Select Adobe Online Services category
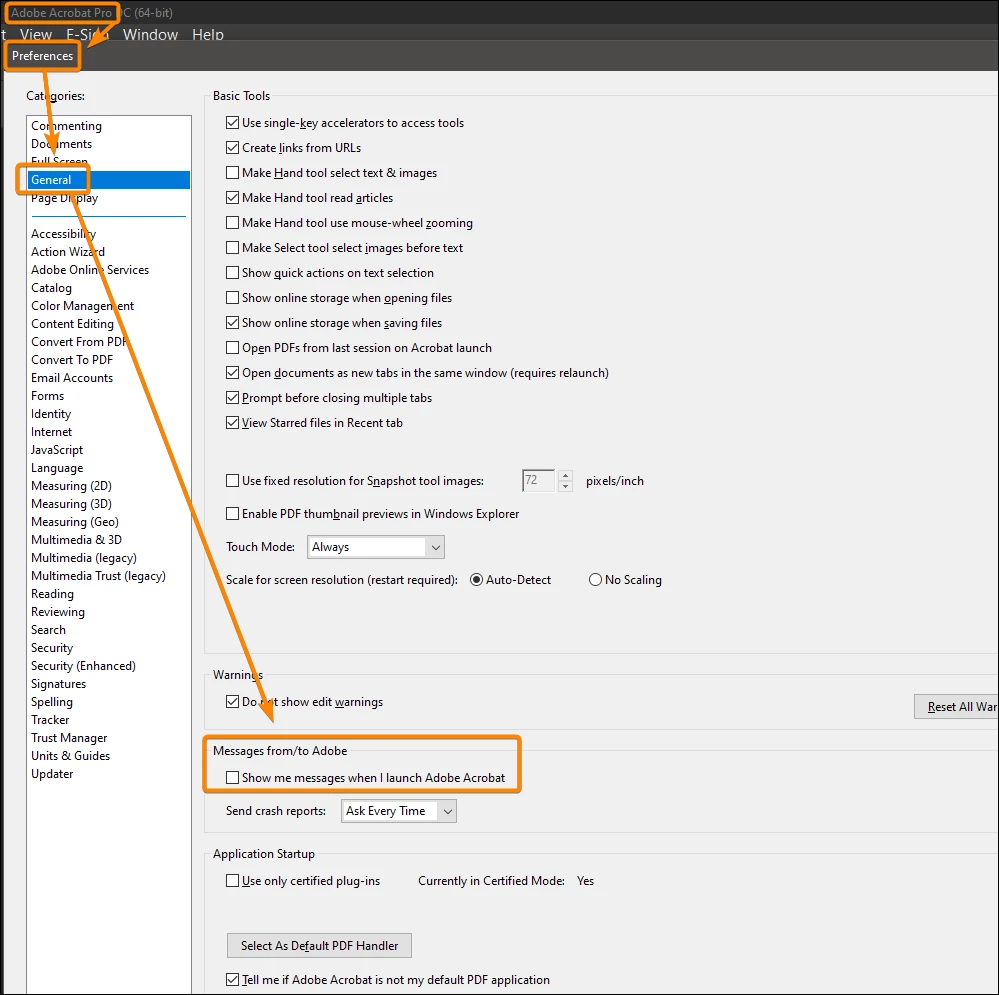The height and width of the screenshot is (995, 999). point(90,269)
